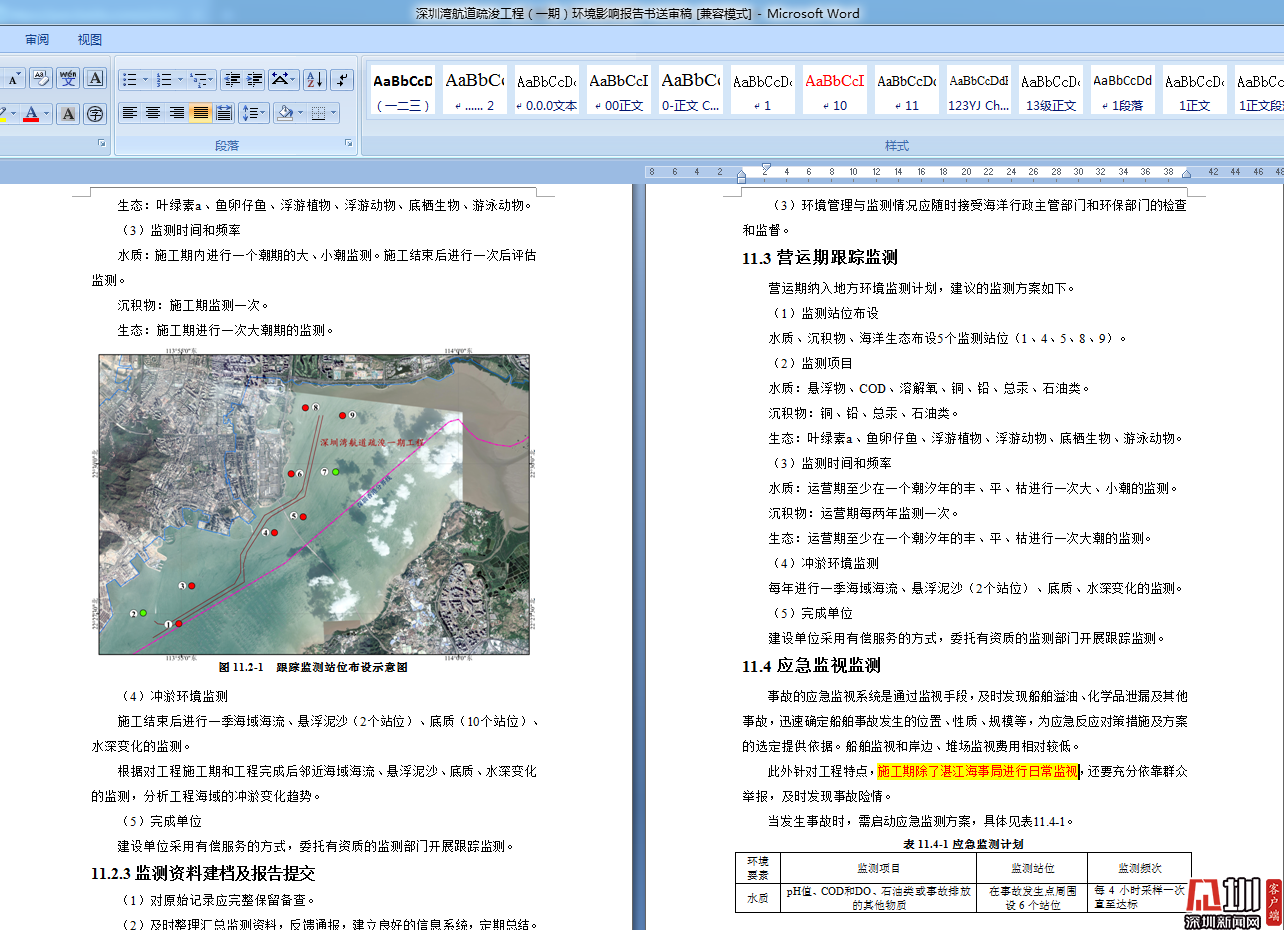Click the phonetic guide (wén) icon
This screenshot has height=930, width=1284.
tap(68, 78)
